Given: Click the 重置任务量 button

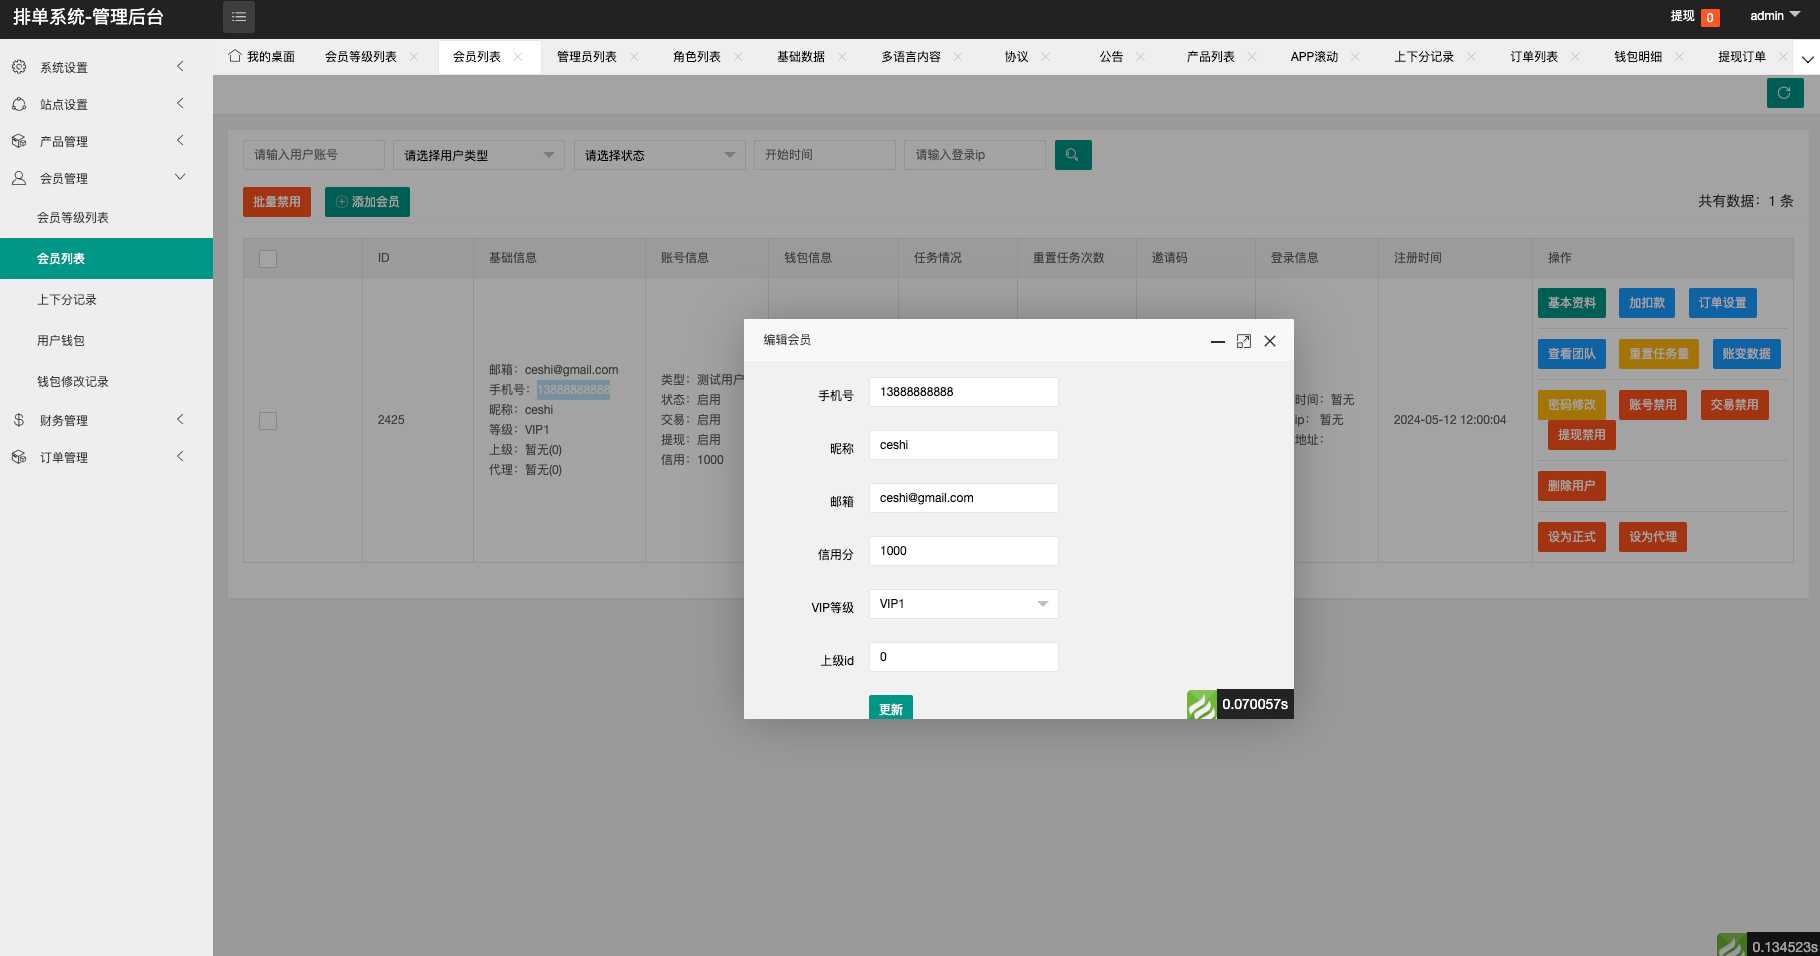Looking at the screenshot, I should (1659, 354).
